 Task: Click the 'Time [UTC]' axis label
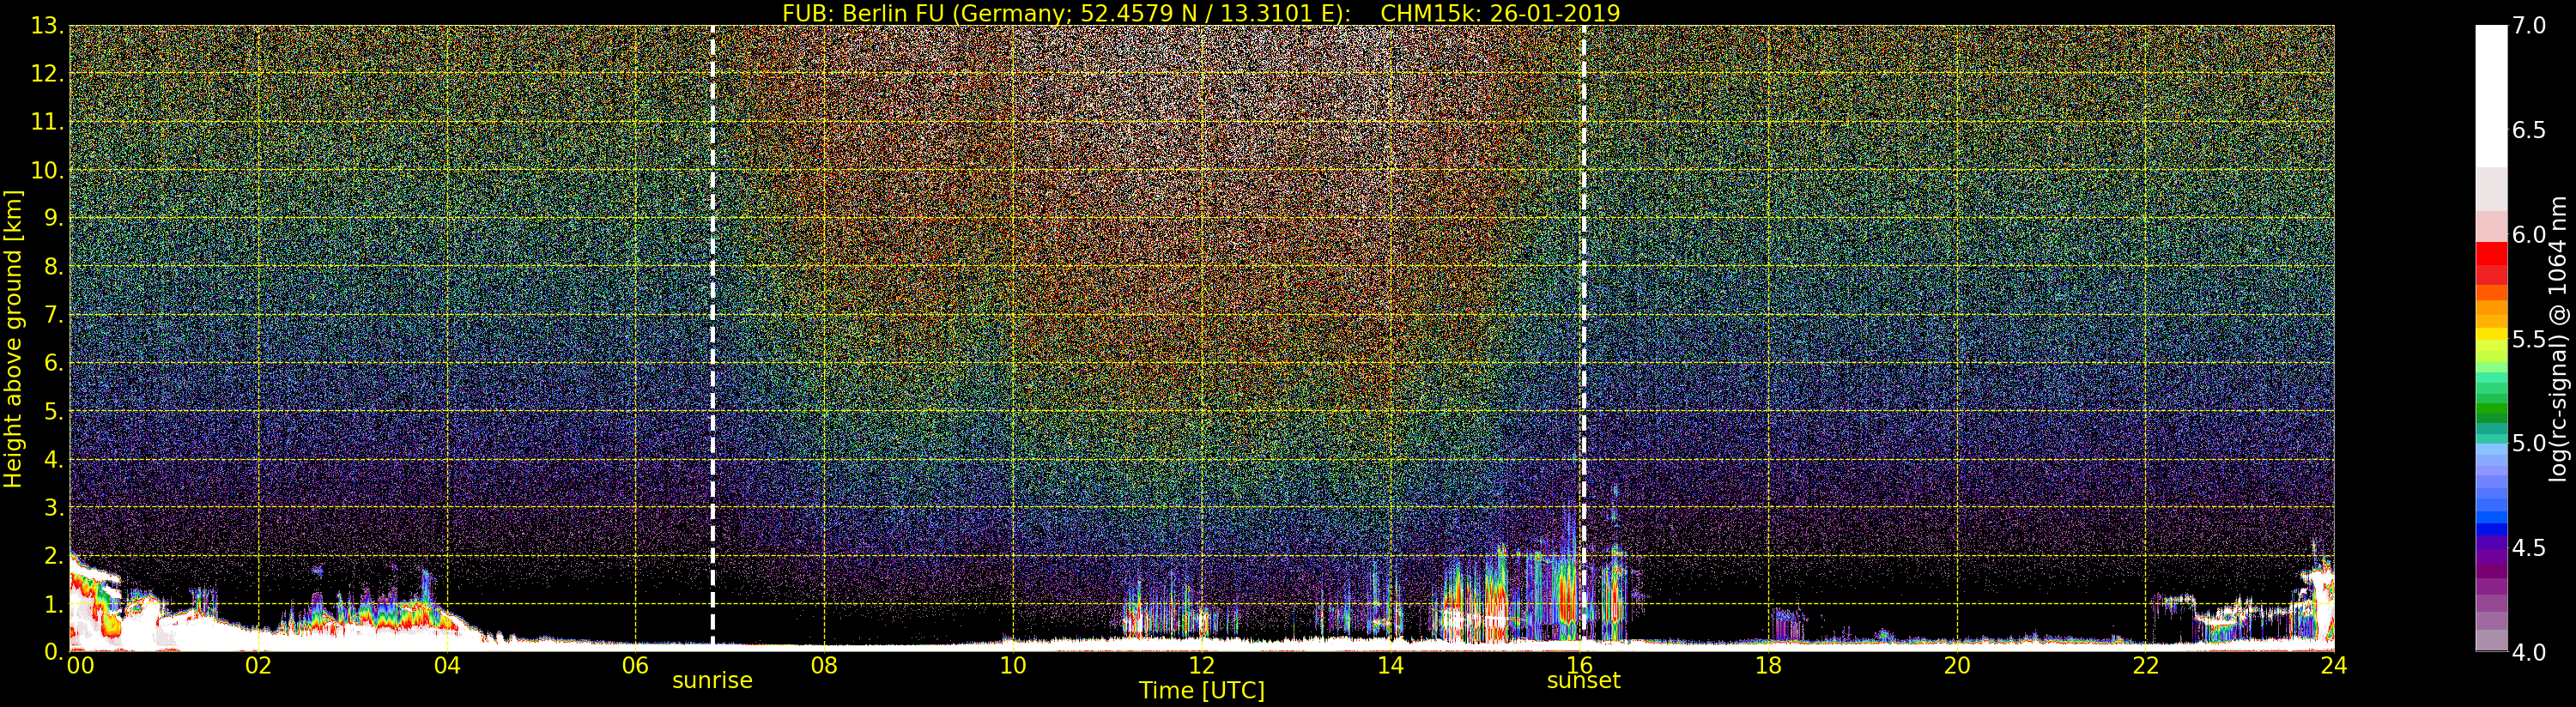click(1202, 691)
